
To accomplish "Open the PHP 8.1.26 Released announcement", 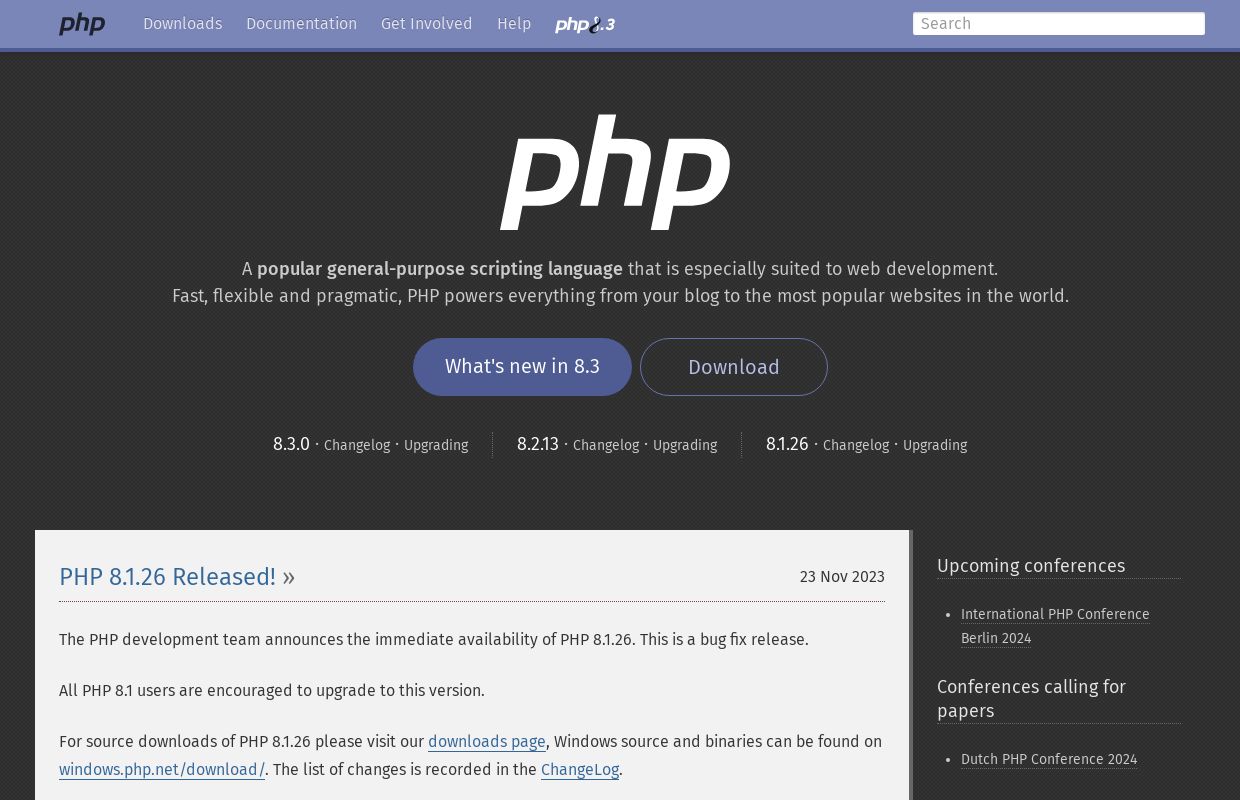I will [167, 577].
